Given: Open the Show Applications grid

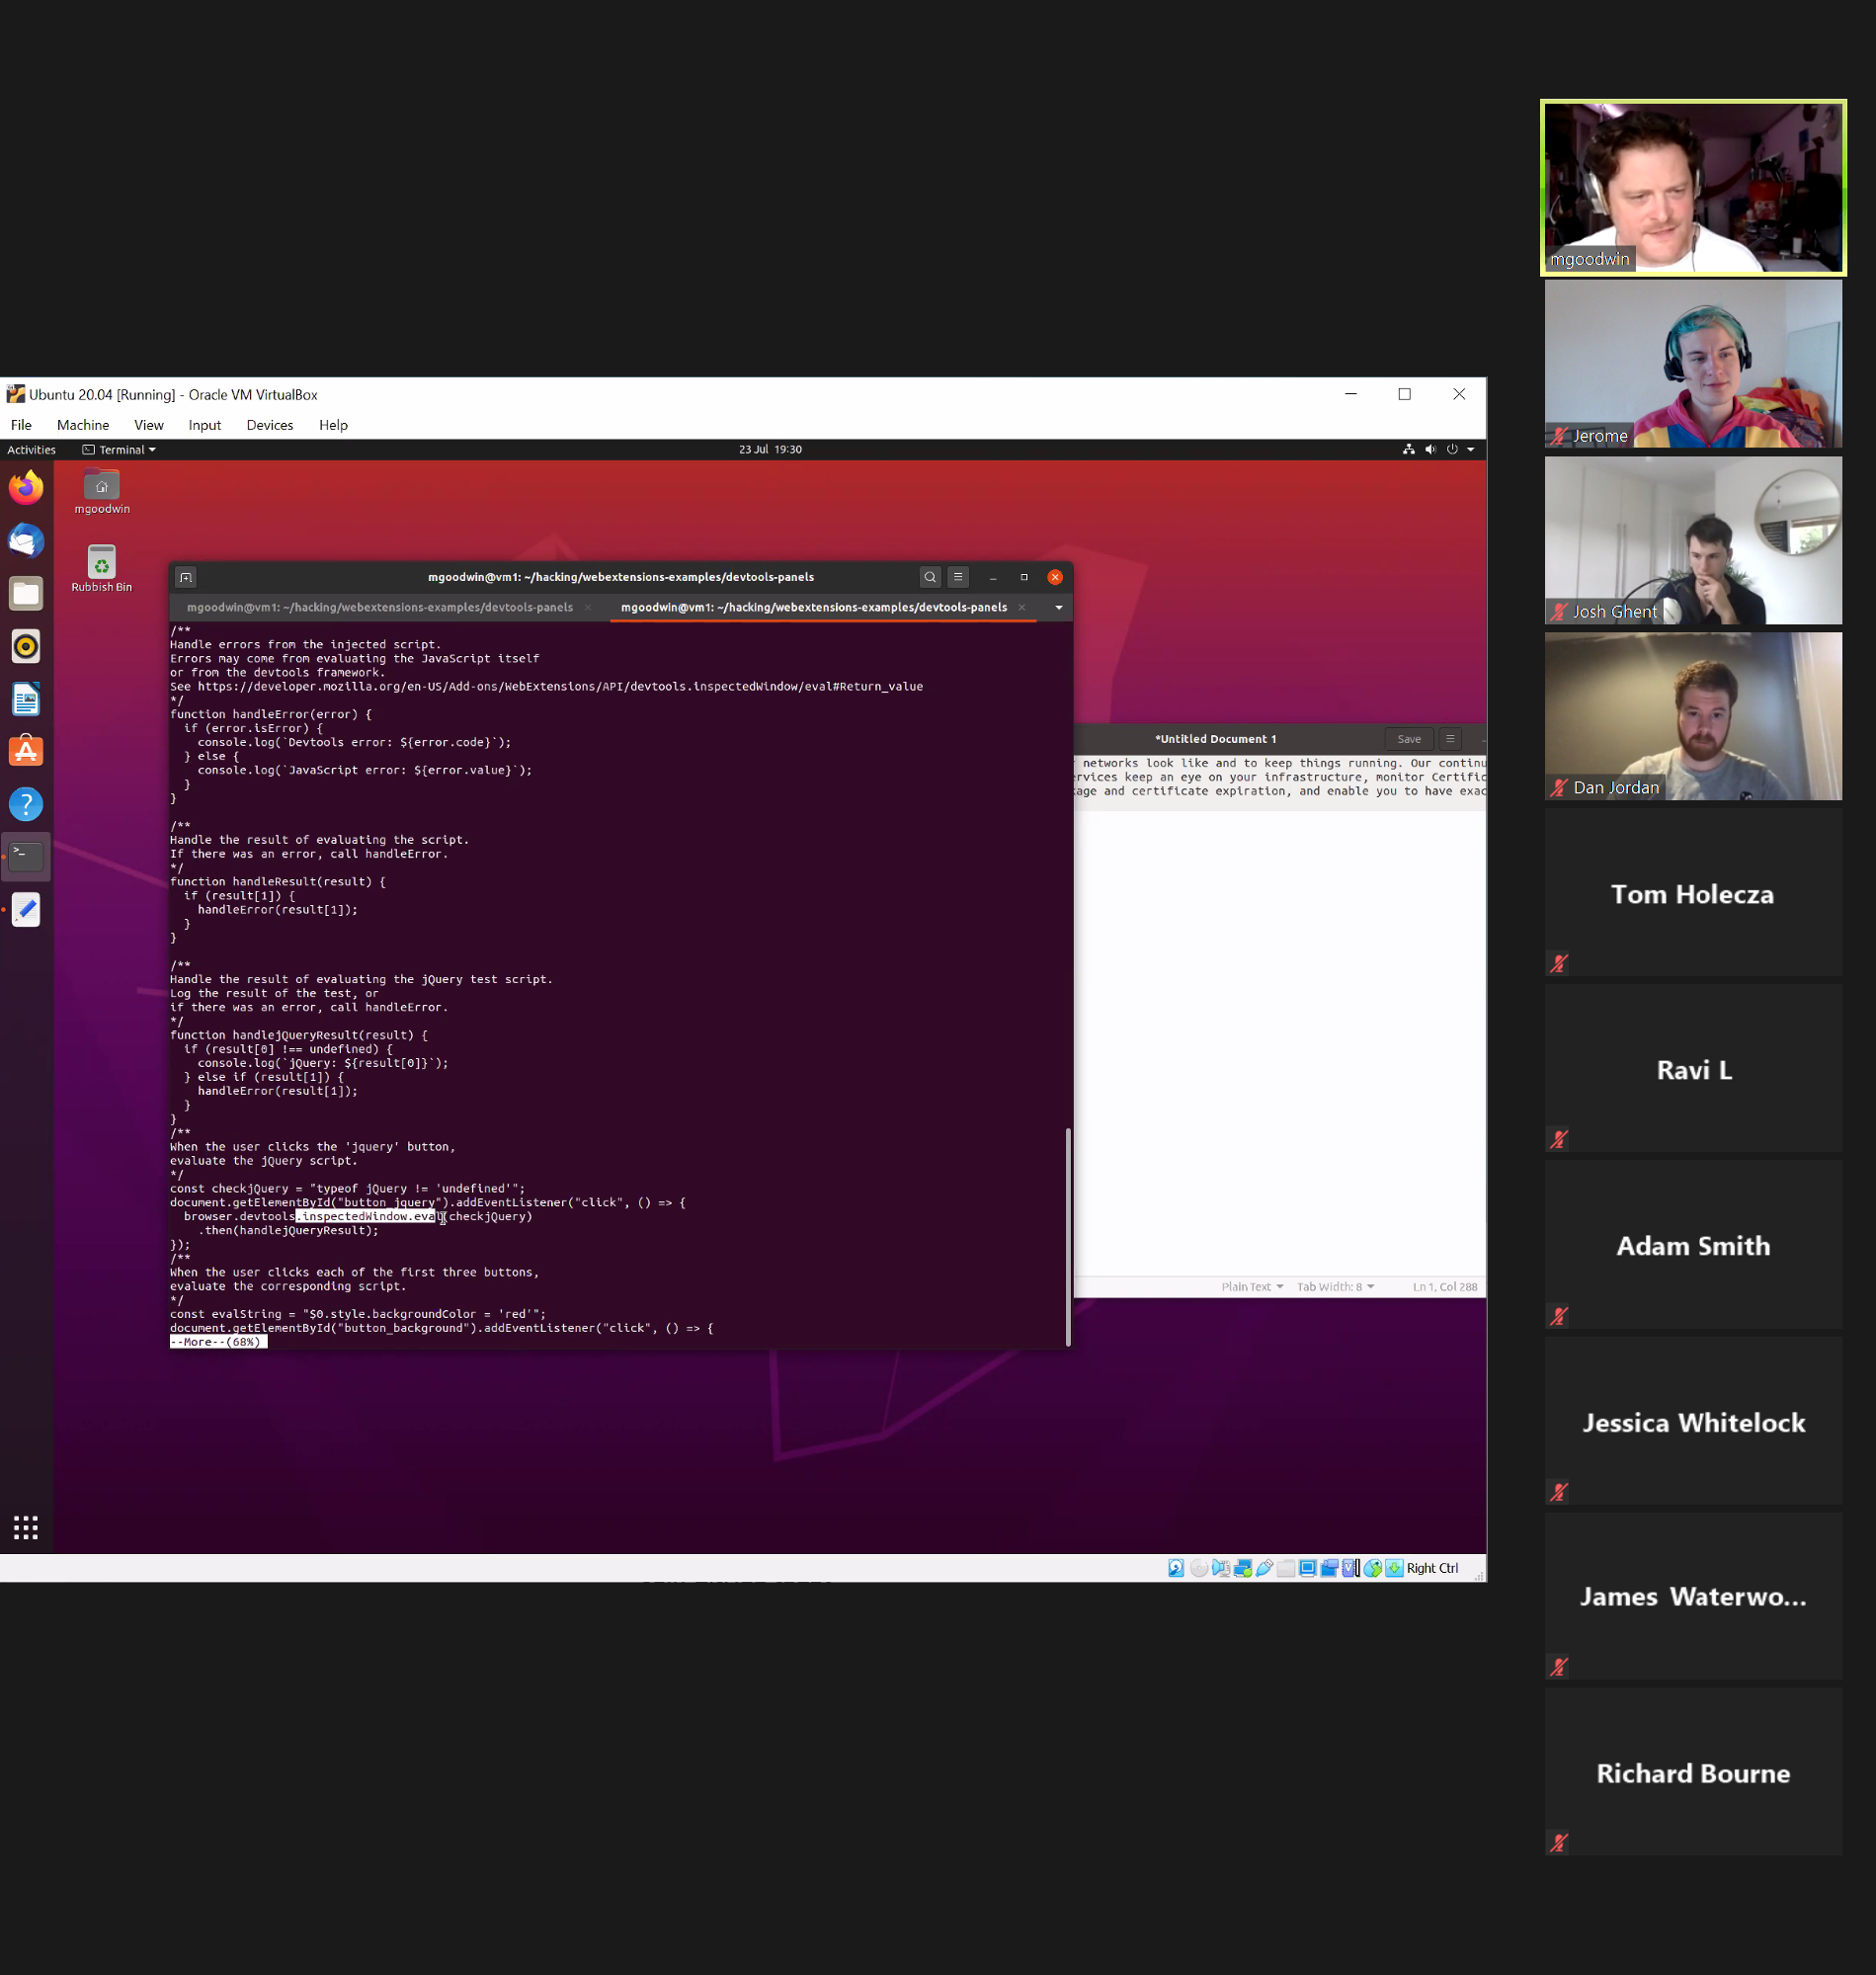Looking at the screenshot, I should (26, 1527).
